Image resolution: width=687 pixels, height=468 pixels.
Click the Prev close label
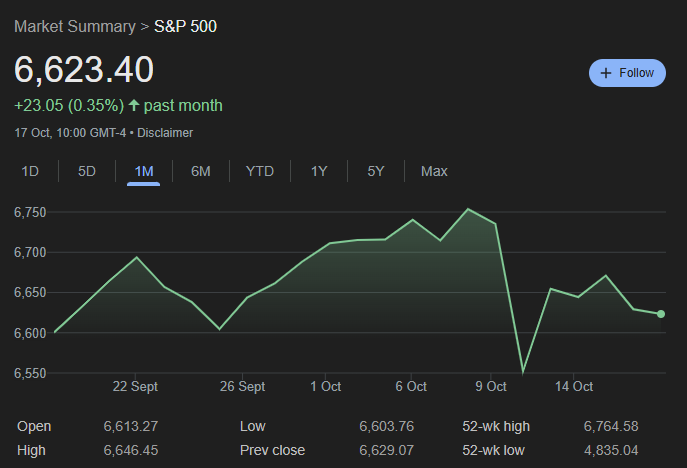[273, 450]
